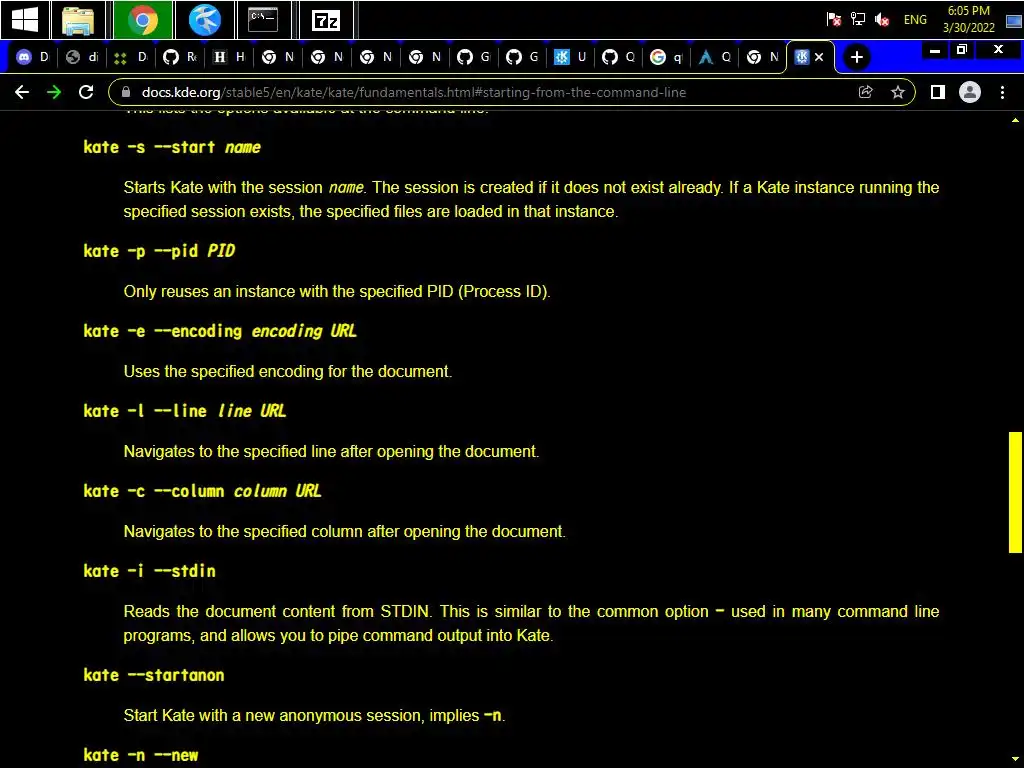
Task: Switch to the globe-icon 'di' tab
Action: 82,57
